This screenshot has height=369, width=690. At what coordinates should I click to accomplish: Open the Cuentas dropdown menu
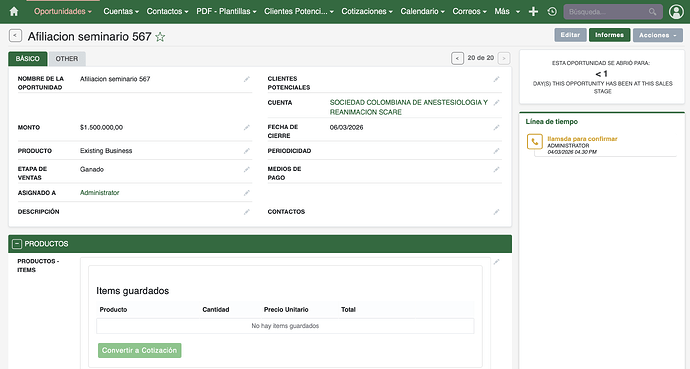tap(121, 11)
